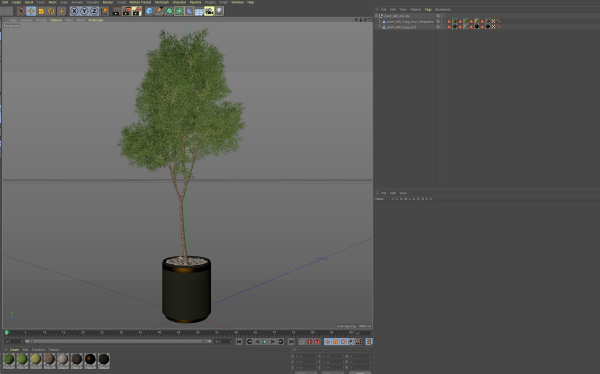Screen dimensions: 600x374
Task: Select the Rotate tool
Action: 51,11
